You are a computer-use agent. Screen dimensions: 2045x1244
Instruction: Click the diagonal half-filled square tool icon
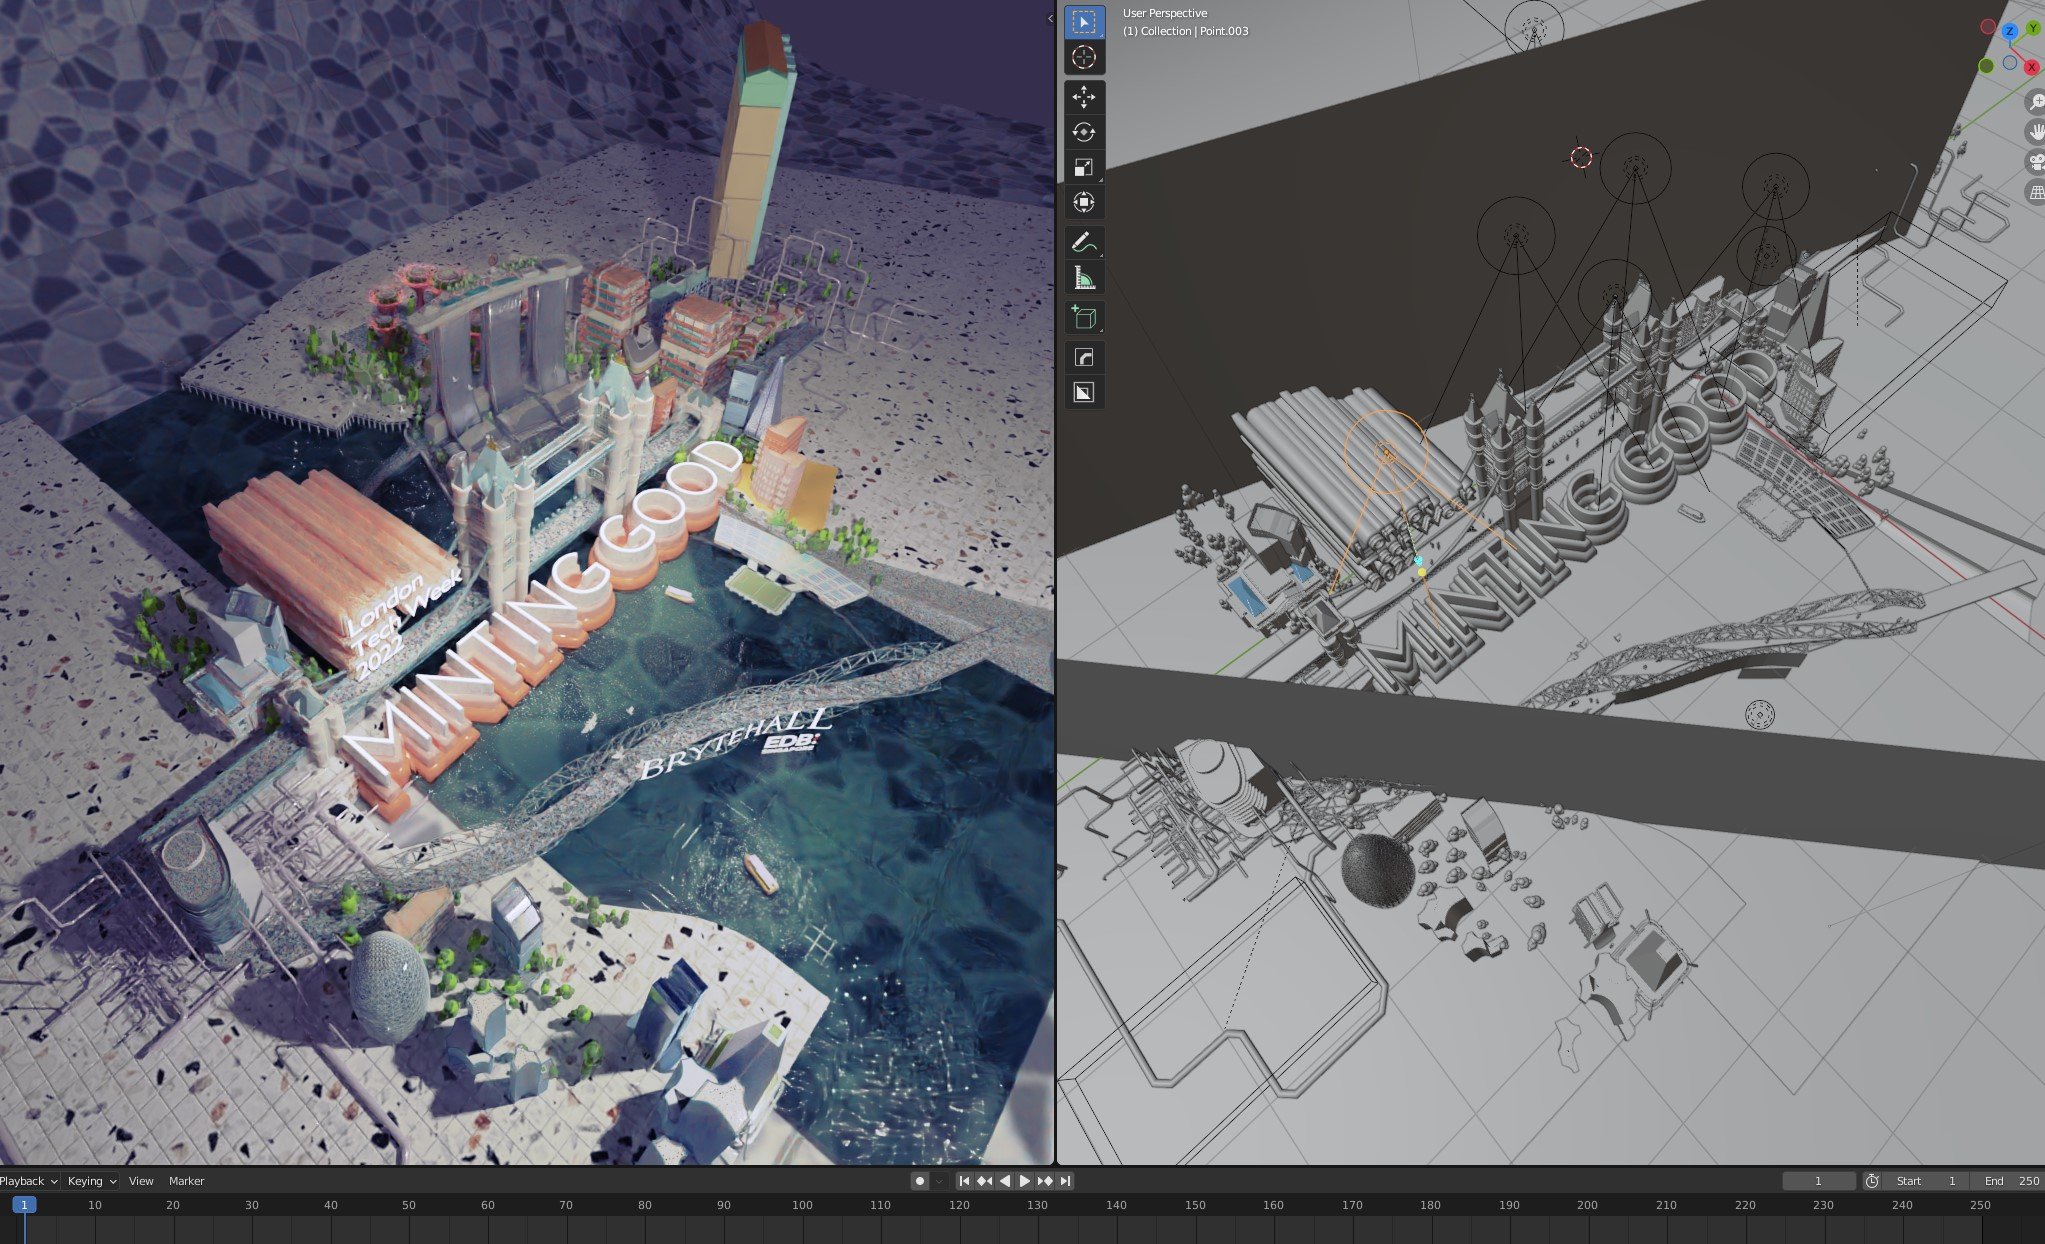tap(1084, 392)
